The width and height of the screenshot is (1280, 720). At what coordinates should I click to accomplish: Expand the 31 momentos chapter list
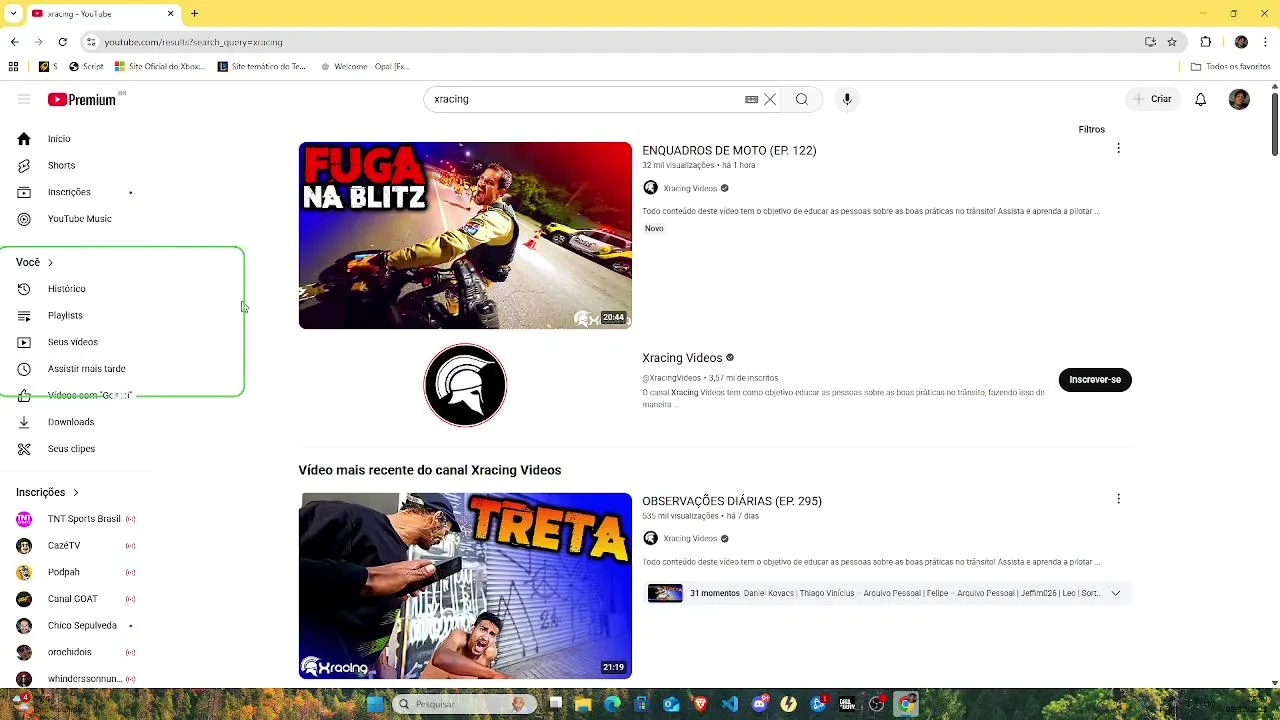[1115, 593]
